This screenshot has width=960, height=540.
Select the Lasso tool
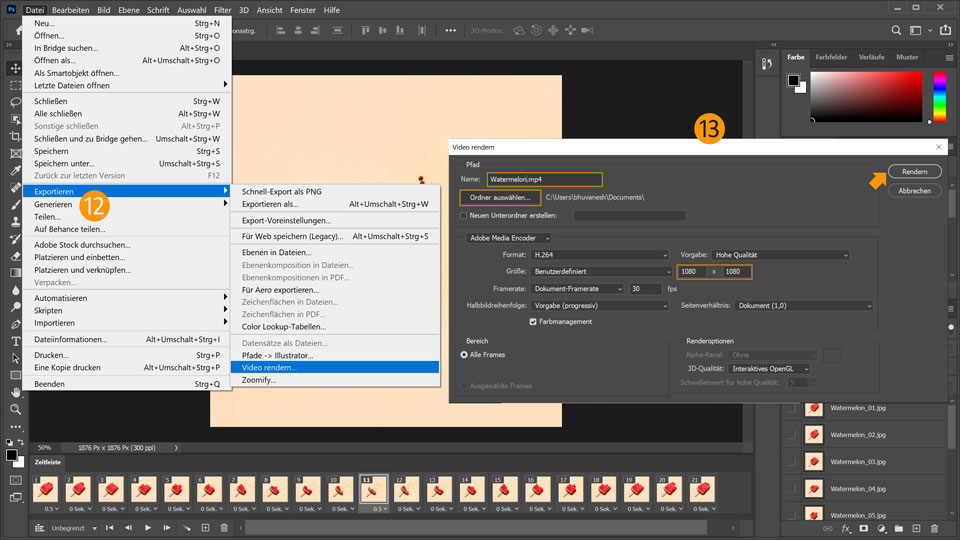coord(15,102)
